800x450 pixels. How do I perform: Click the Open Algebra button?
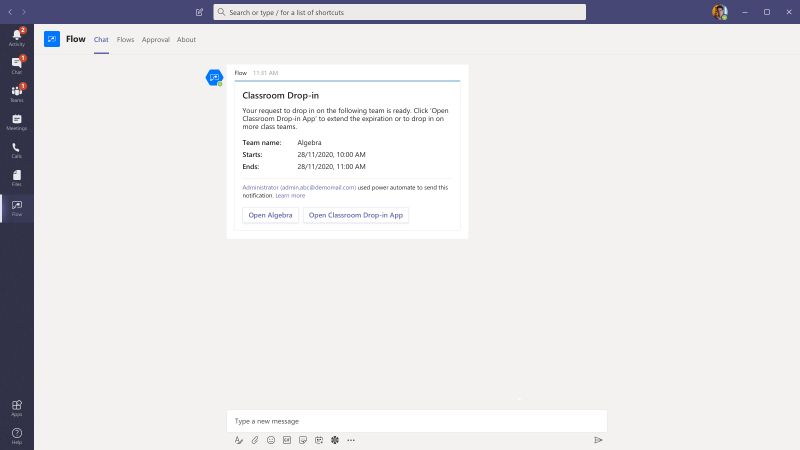pos(270,215)
